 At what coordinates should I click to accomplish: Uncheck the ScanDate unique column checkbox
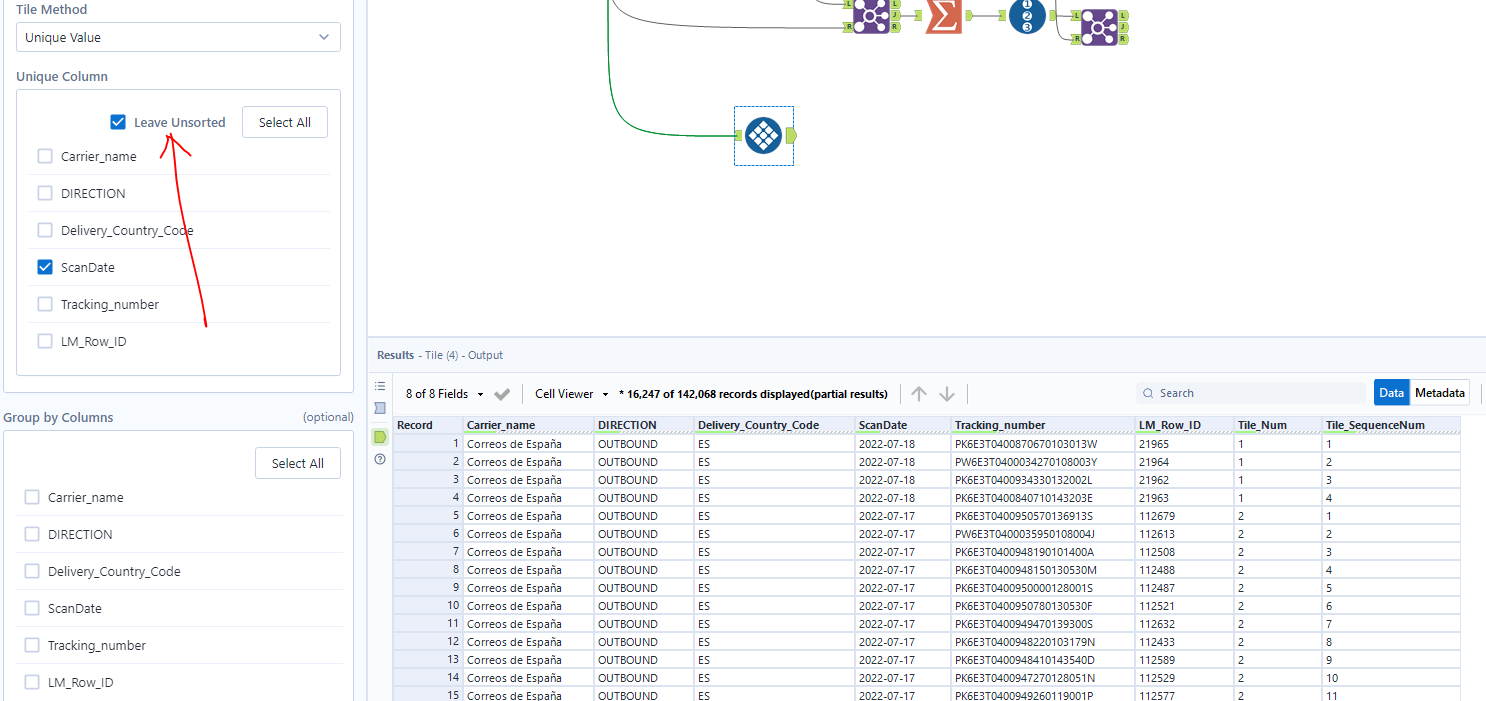click(x=44, y=267)
